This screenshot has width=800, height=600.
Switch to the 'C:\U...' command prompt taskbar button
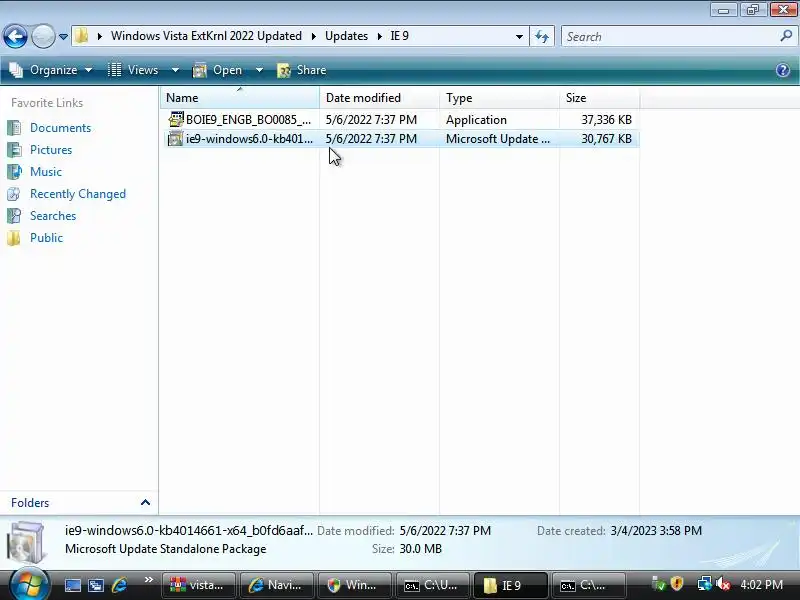[x=432, y=585]
